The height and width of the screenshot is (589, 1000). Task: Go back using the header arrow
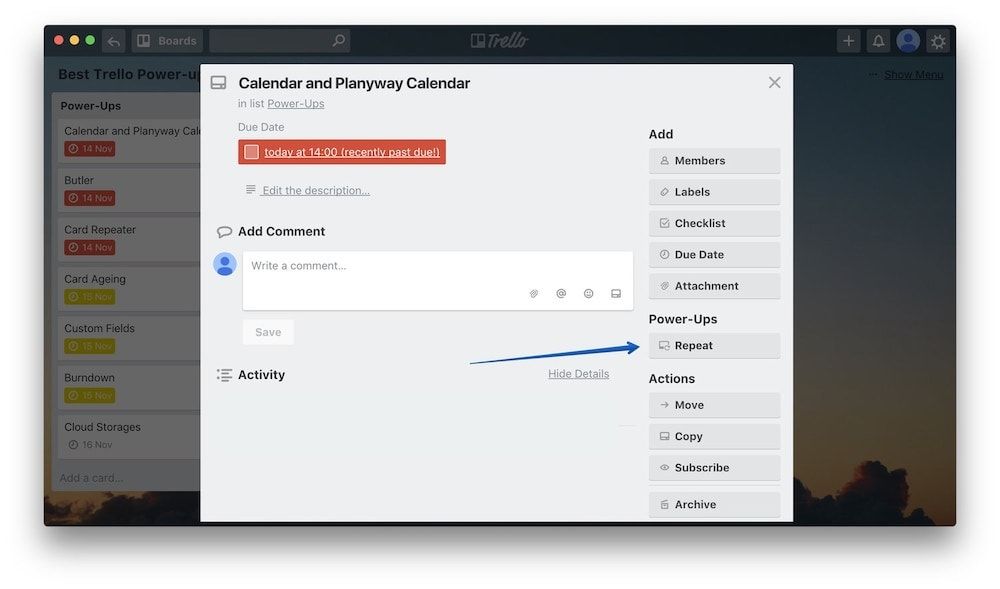click(113, 41)
